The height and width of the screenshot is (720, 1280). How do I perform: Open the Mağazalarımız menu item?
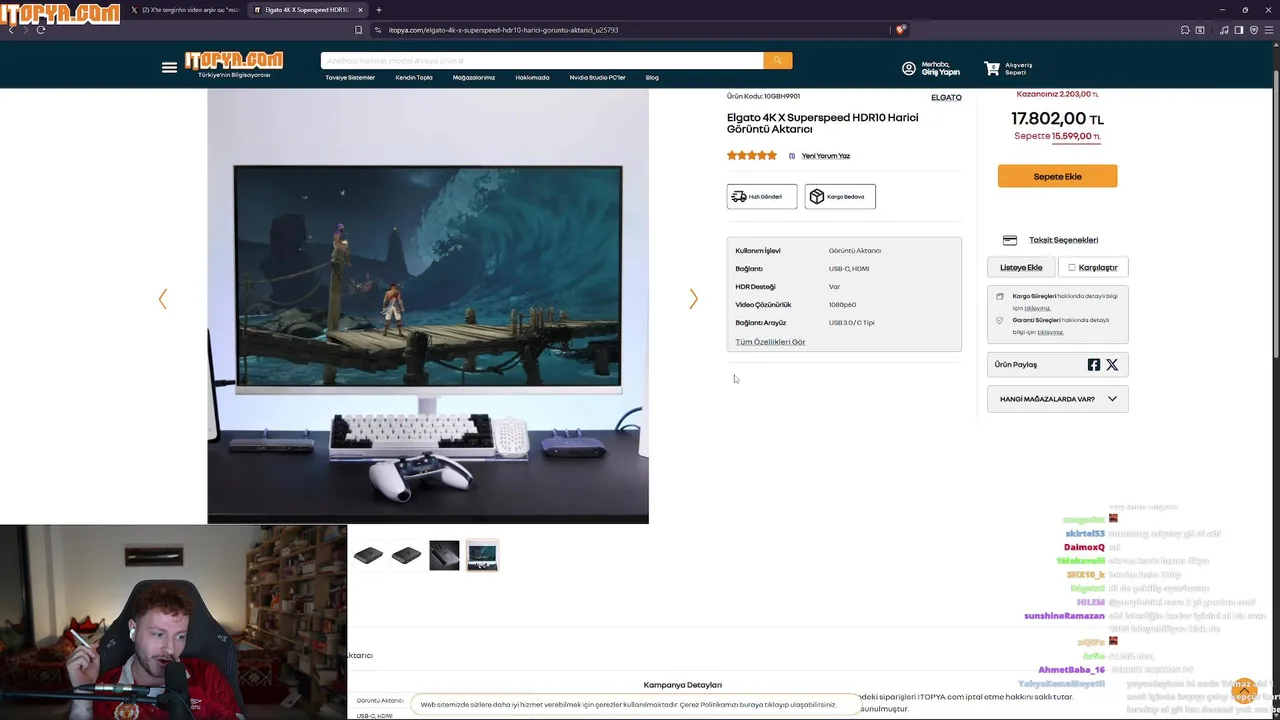474,77
